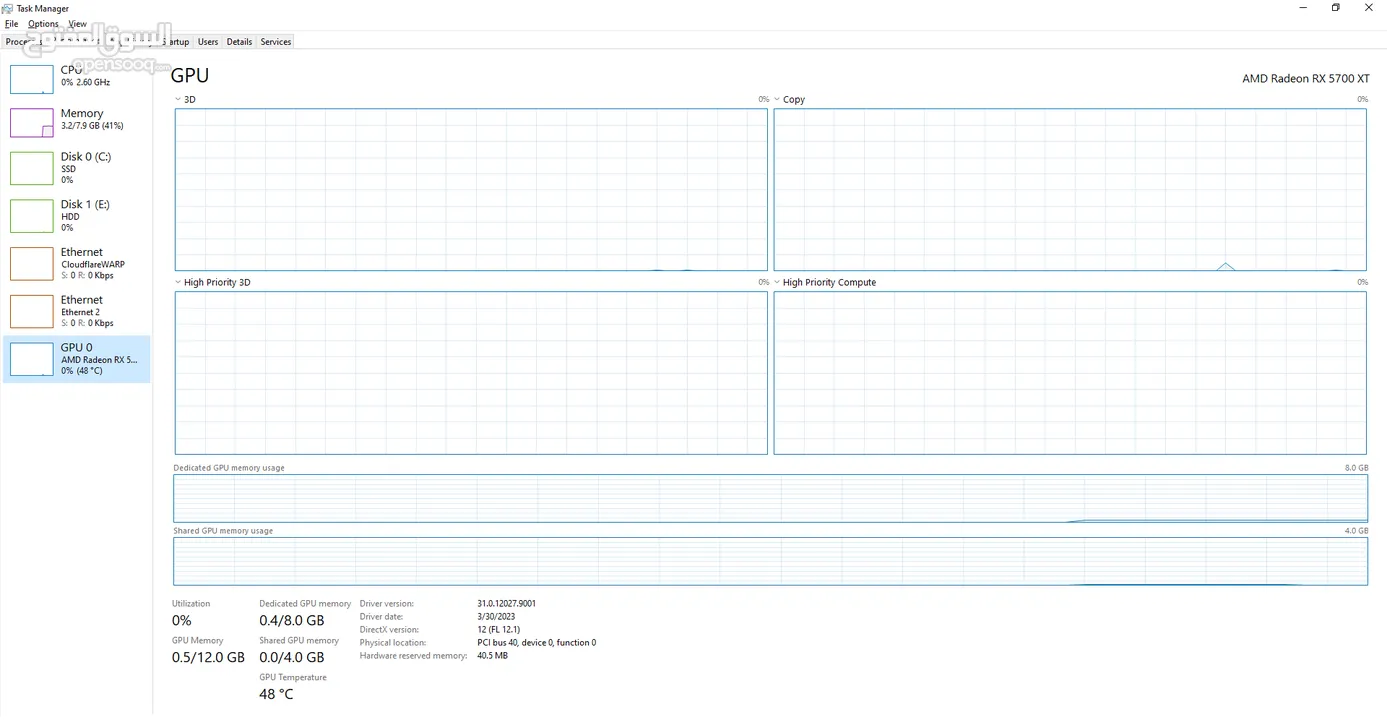Click the Dedicated GPU memory 0.4/8.0 GB value
Viewport: 1387px width, 720px height.
click(292, 621)
